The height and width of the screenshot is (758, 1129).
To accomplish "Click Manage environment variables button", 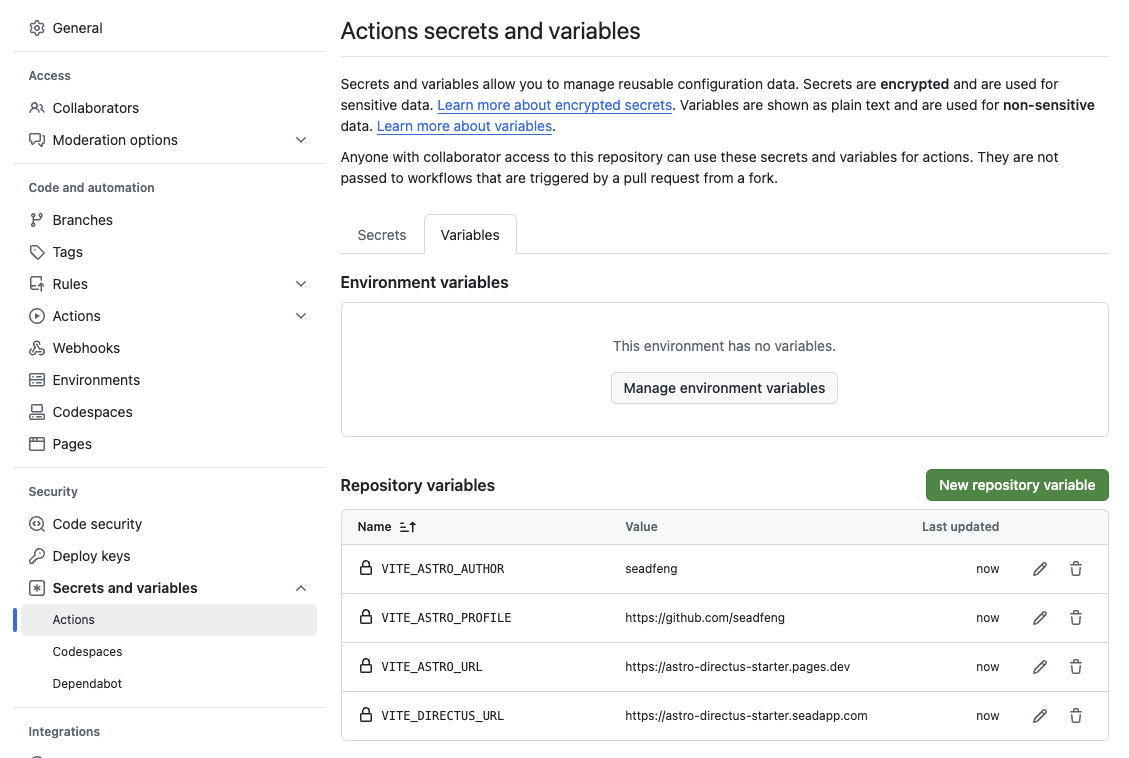I will [x=724, y=388].
